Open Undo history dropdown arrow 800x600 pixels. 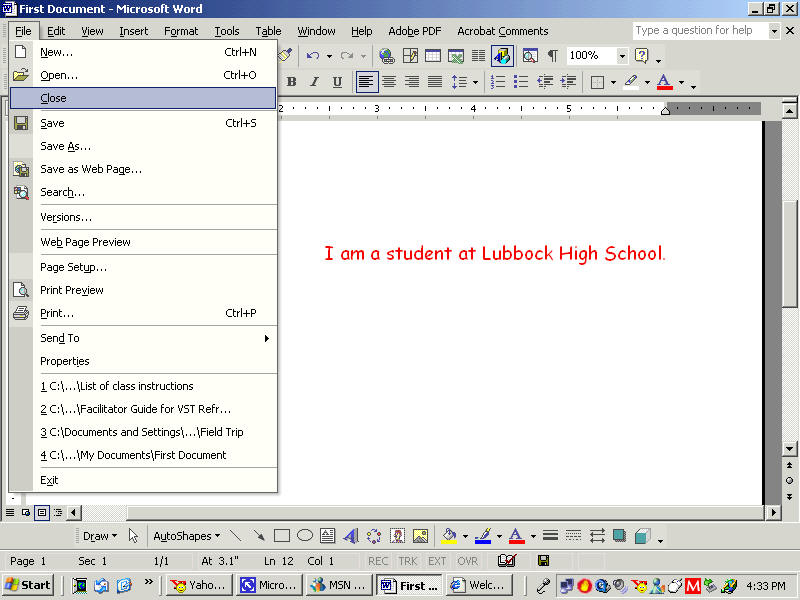pos(330,56)
